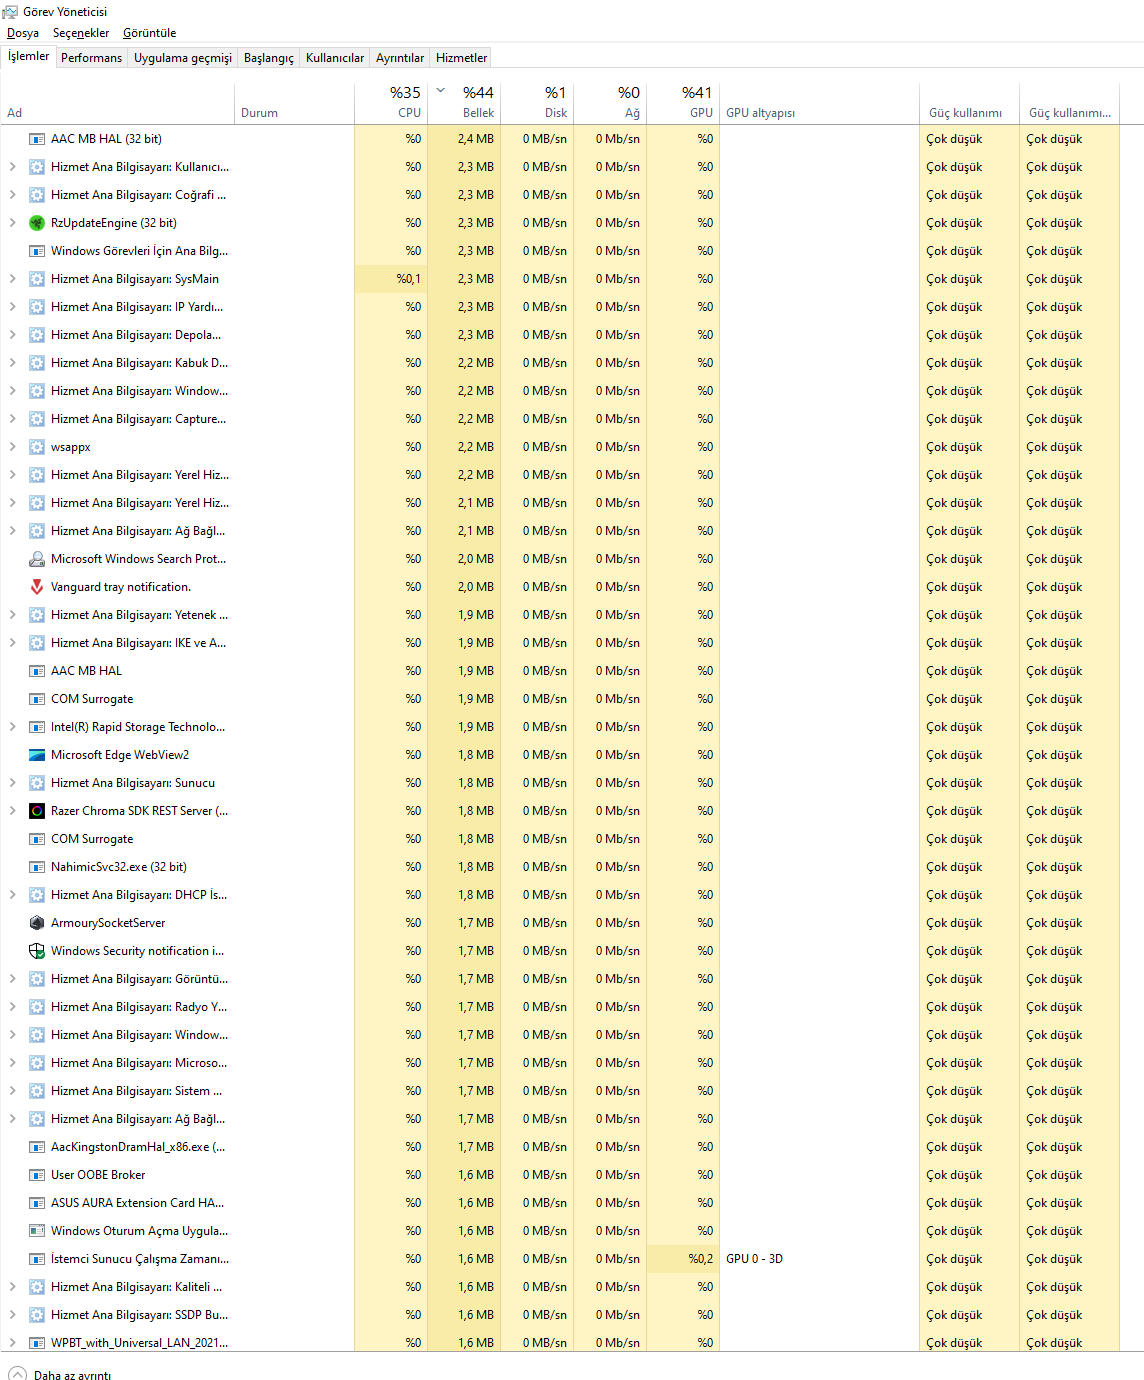Click the %0,1 CPU value for SysMain
This screenshot has width=1144, height=1380.
coord(391,279)
